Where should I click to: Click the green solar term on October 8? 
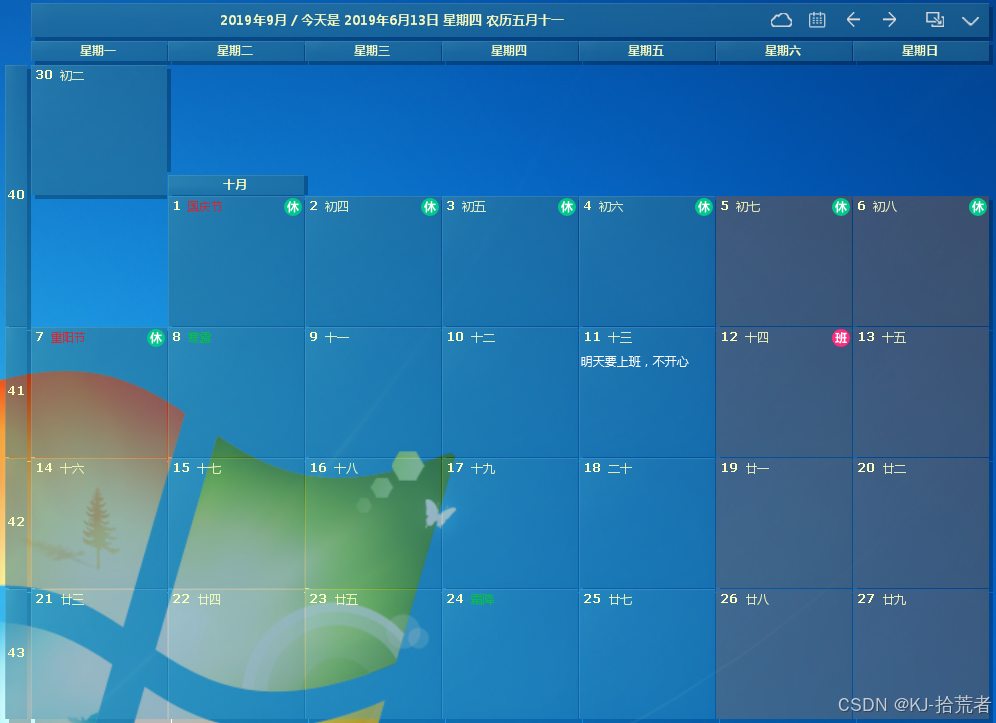[199, 337]
